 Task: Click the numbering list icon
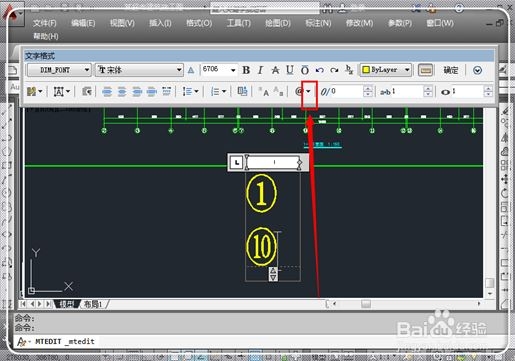pyautogui.click(x=218, y=91)
